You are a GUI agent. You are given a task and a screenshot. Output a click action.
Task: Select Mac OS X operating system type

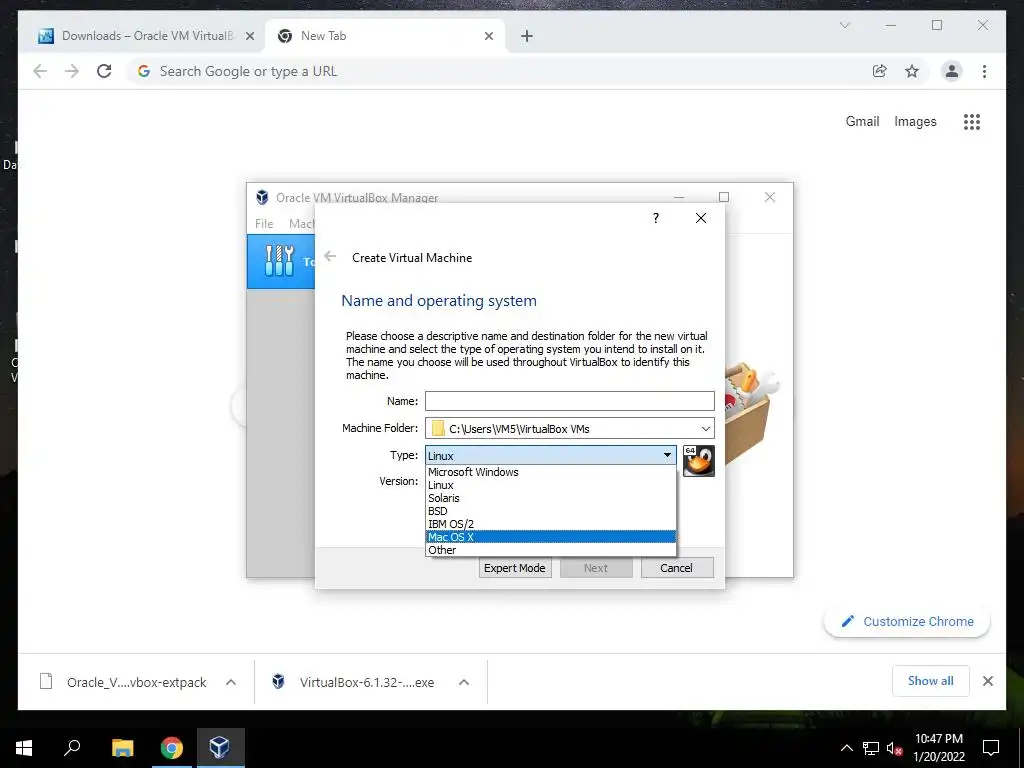[x=551, y=537]
